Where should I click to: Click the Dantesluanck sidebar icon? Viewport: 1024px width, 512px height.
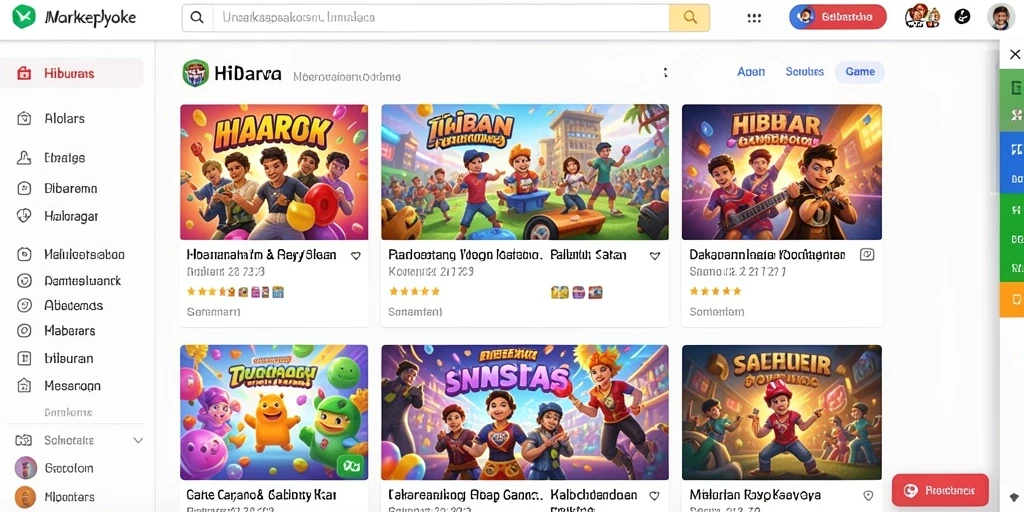(x=24, y=281)
